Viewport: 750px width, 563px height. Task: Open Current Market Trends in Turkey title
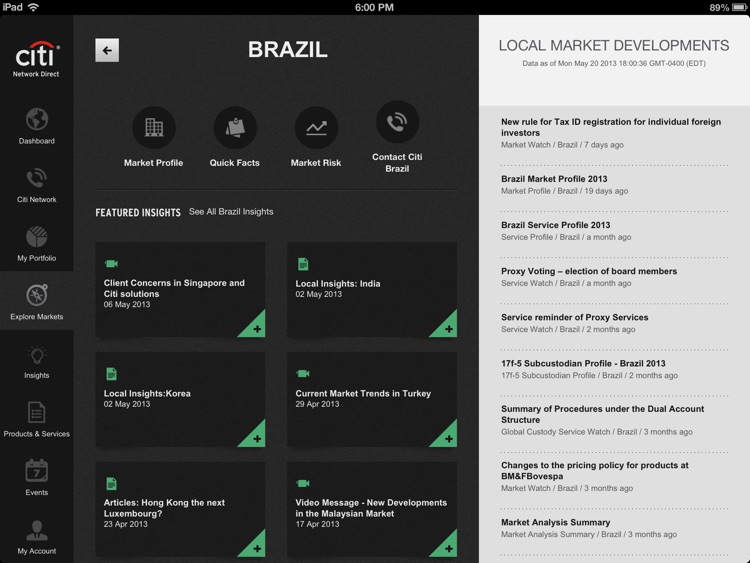pyautogui.click(x=363, y=394)
